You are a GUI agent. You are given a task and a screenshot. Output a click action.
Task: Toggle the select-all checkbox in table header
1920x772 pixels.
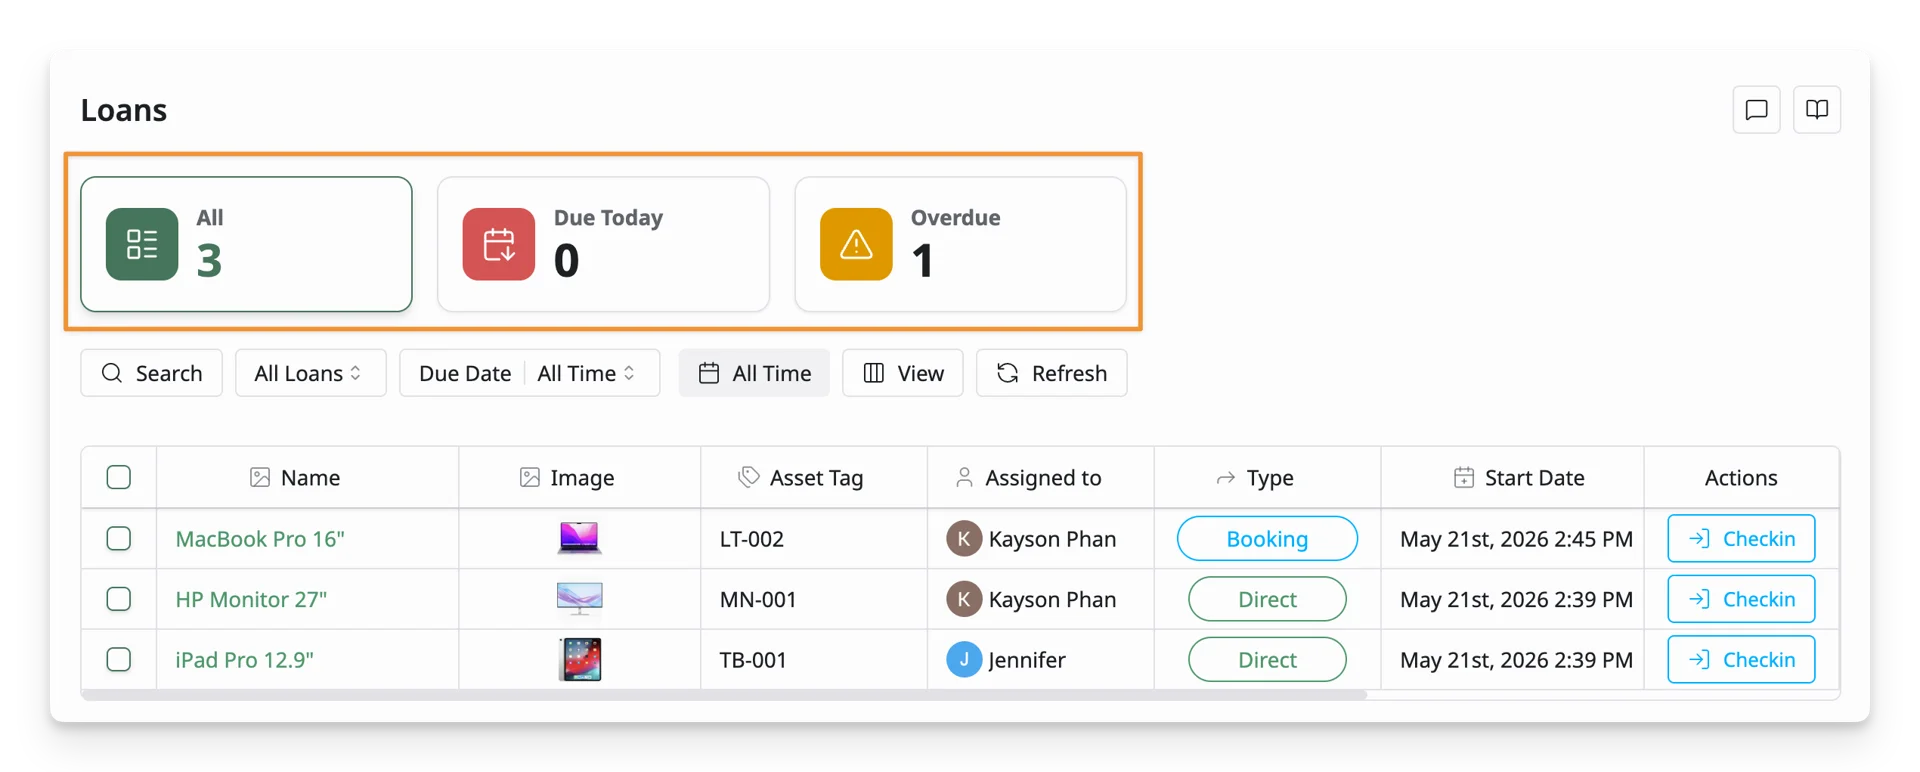[119, 477]
